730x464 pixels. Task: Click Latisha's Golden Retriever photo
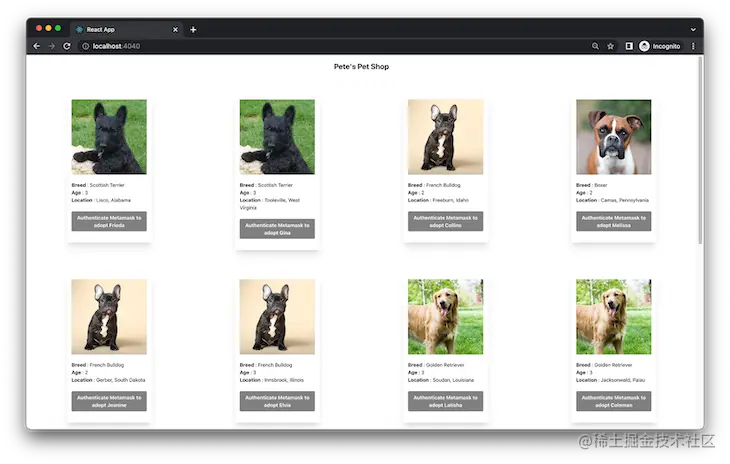click(x=446, y=317)
